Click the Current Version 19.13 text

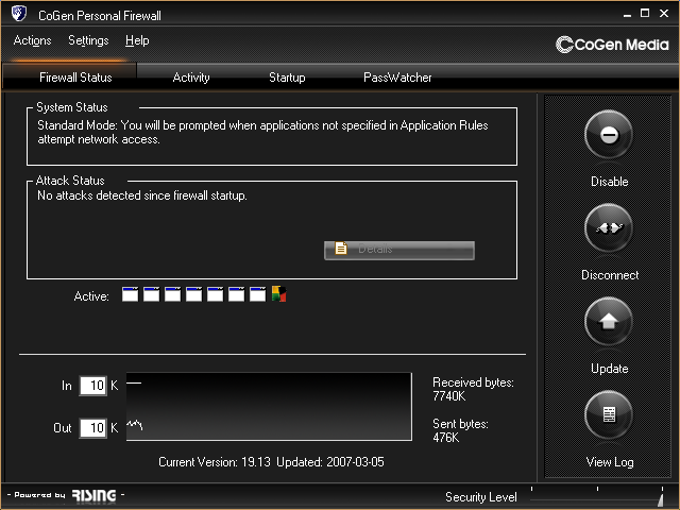[x=214, y=462]
